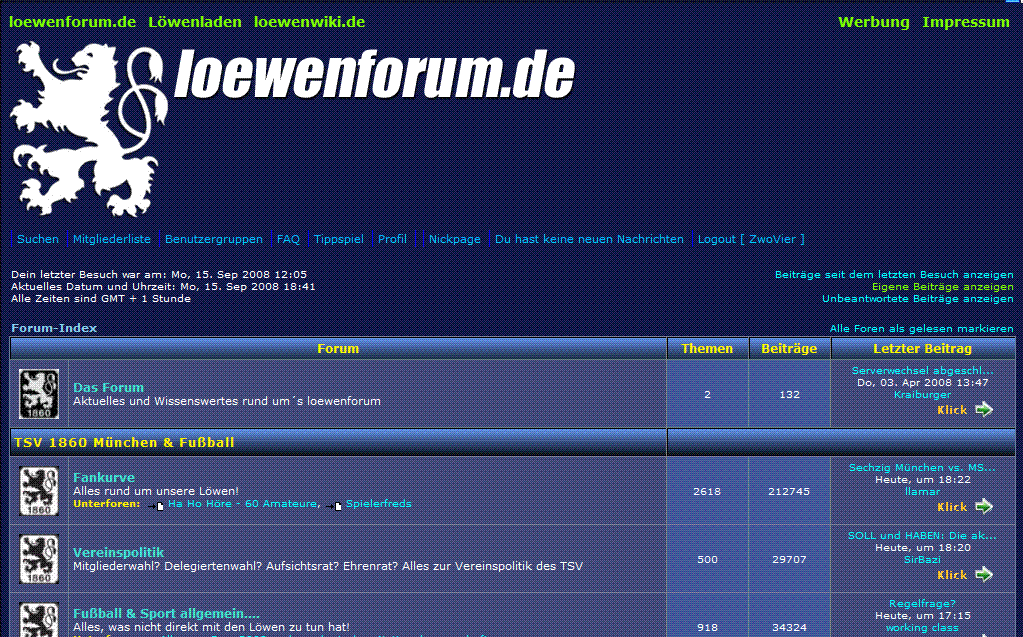Viewport: 1023px width, 637px height.
Task: Click the Vereinspolitik 1860 lion icon
Action: (38, 559)
